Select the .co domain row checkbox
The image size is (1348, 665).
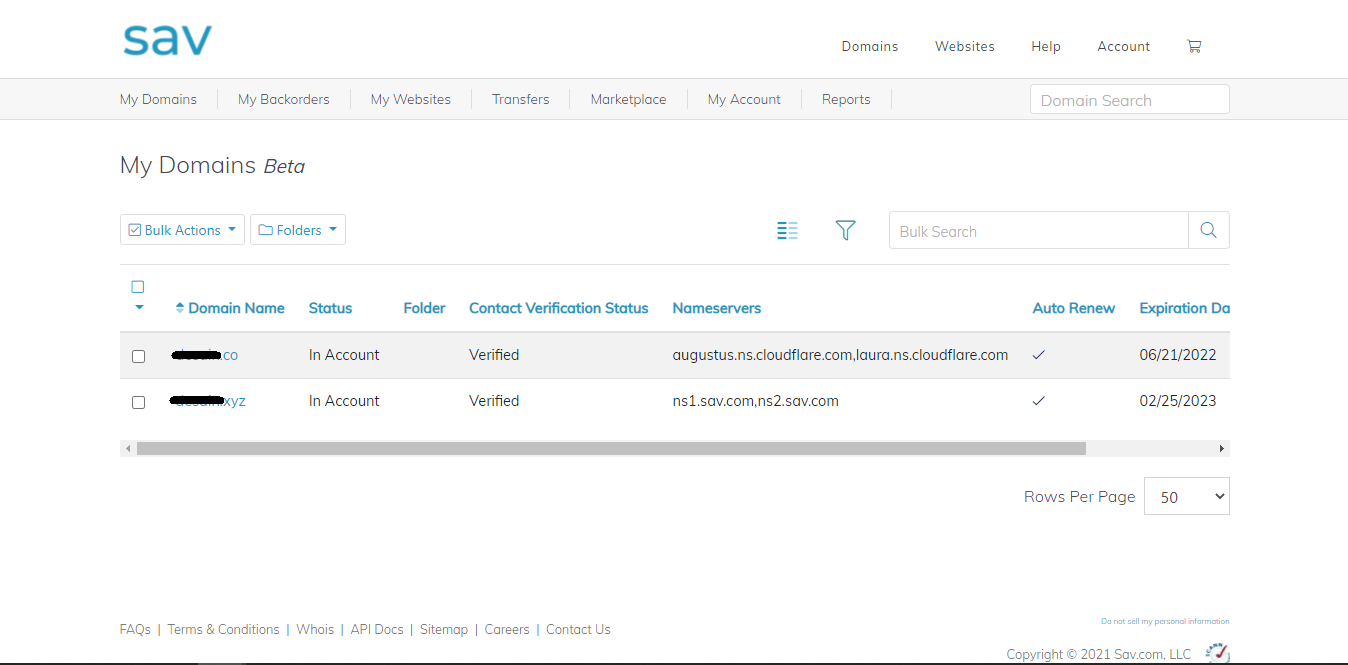point(138,356)
